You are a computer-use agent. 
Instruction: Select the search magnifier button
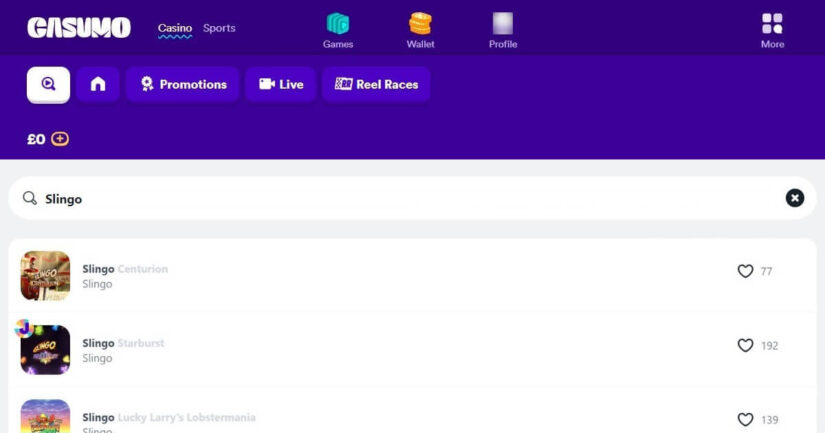[x=48, y=84]
